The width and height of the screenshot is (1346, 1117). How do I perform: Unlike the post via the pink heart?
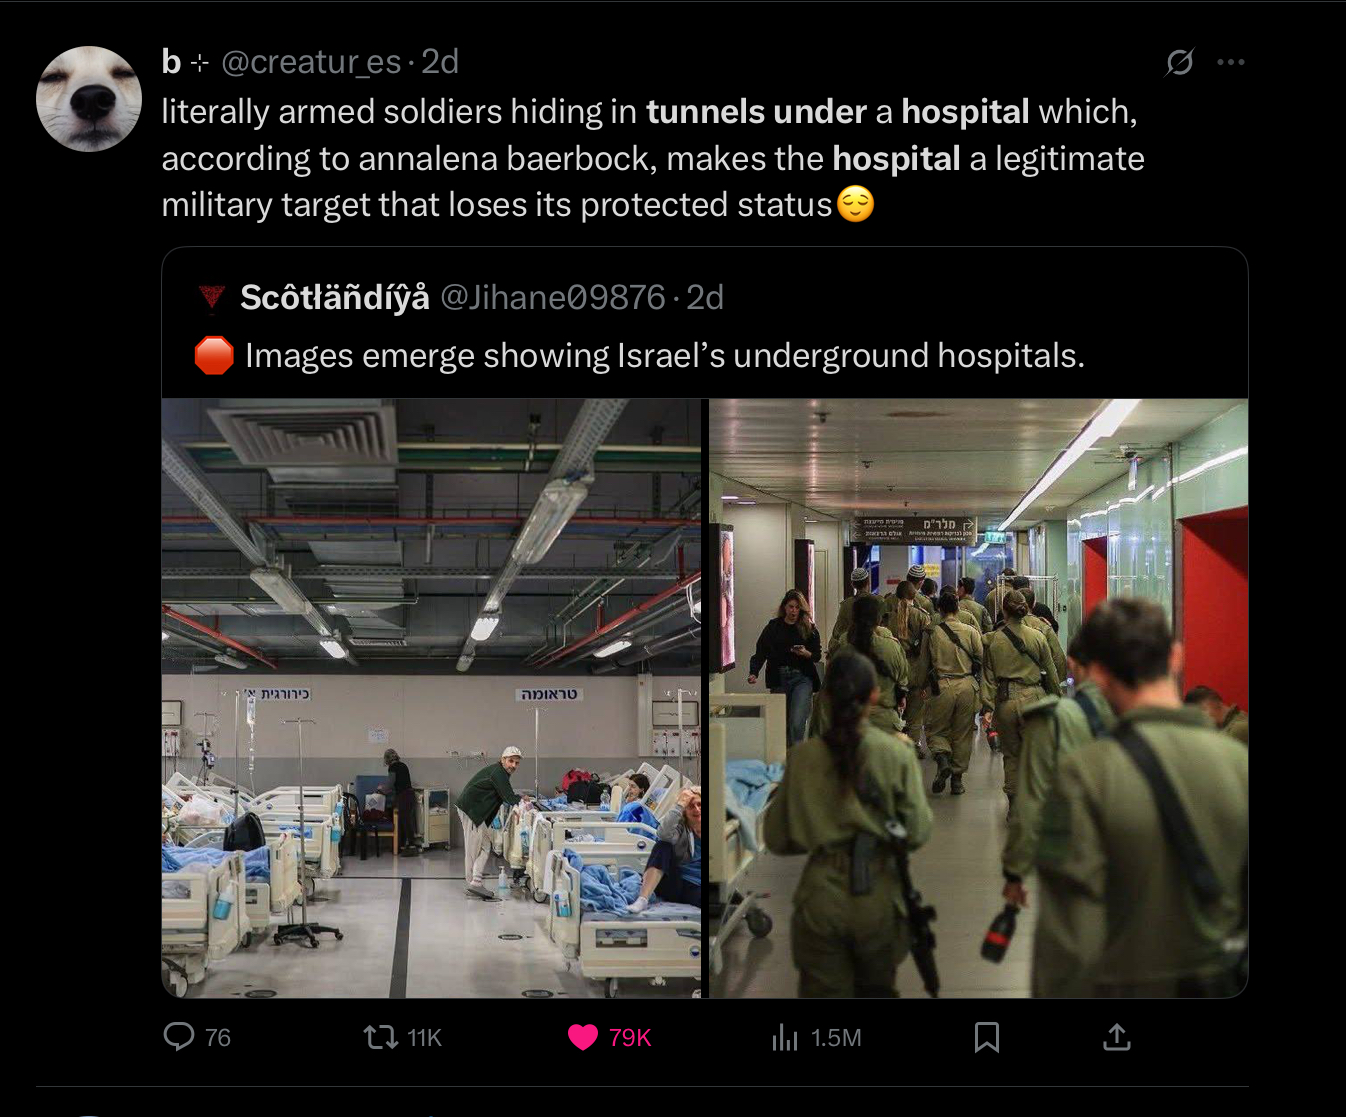tap(583, 1037)
